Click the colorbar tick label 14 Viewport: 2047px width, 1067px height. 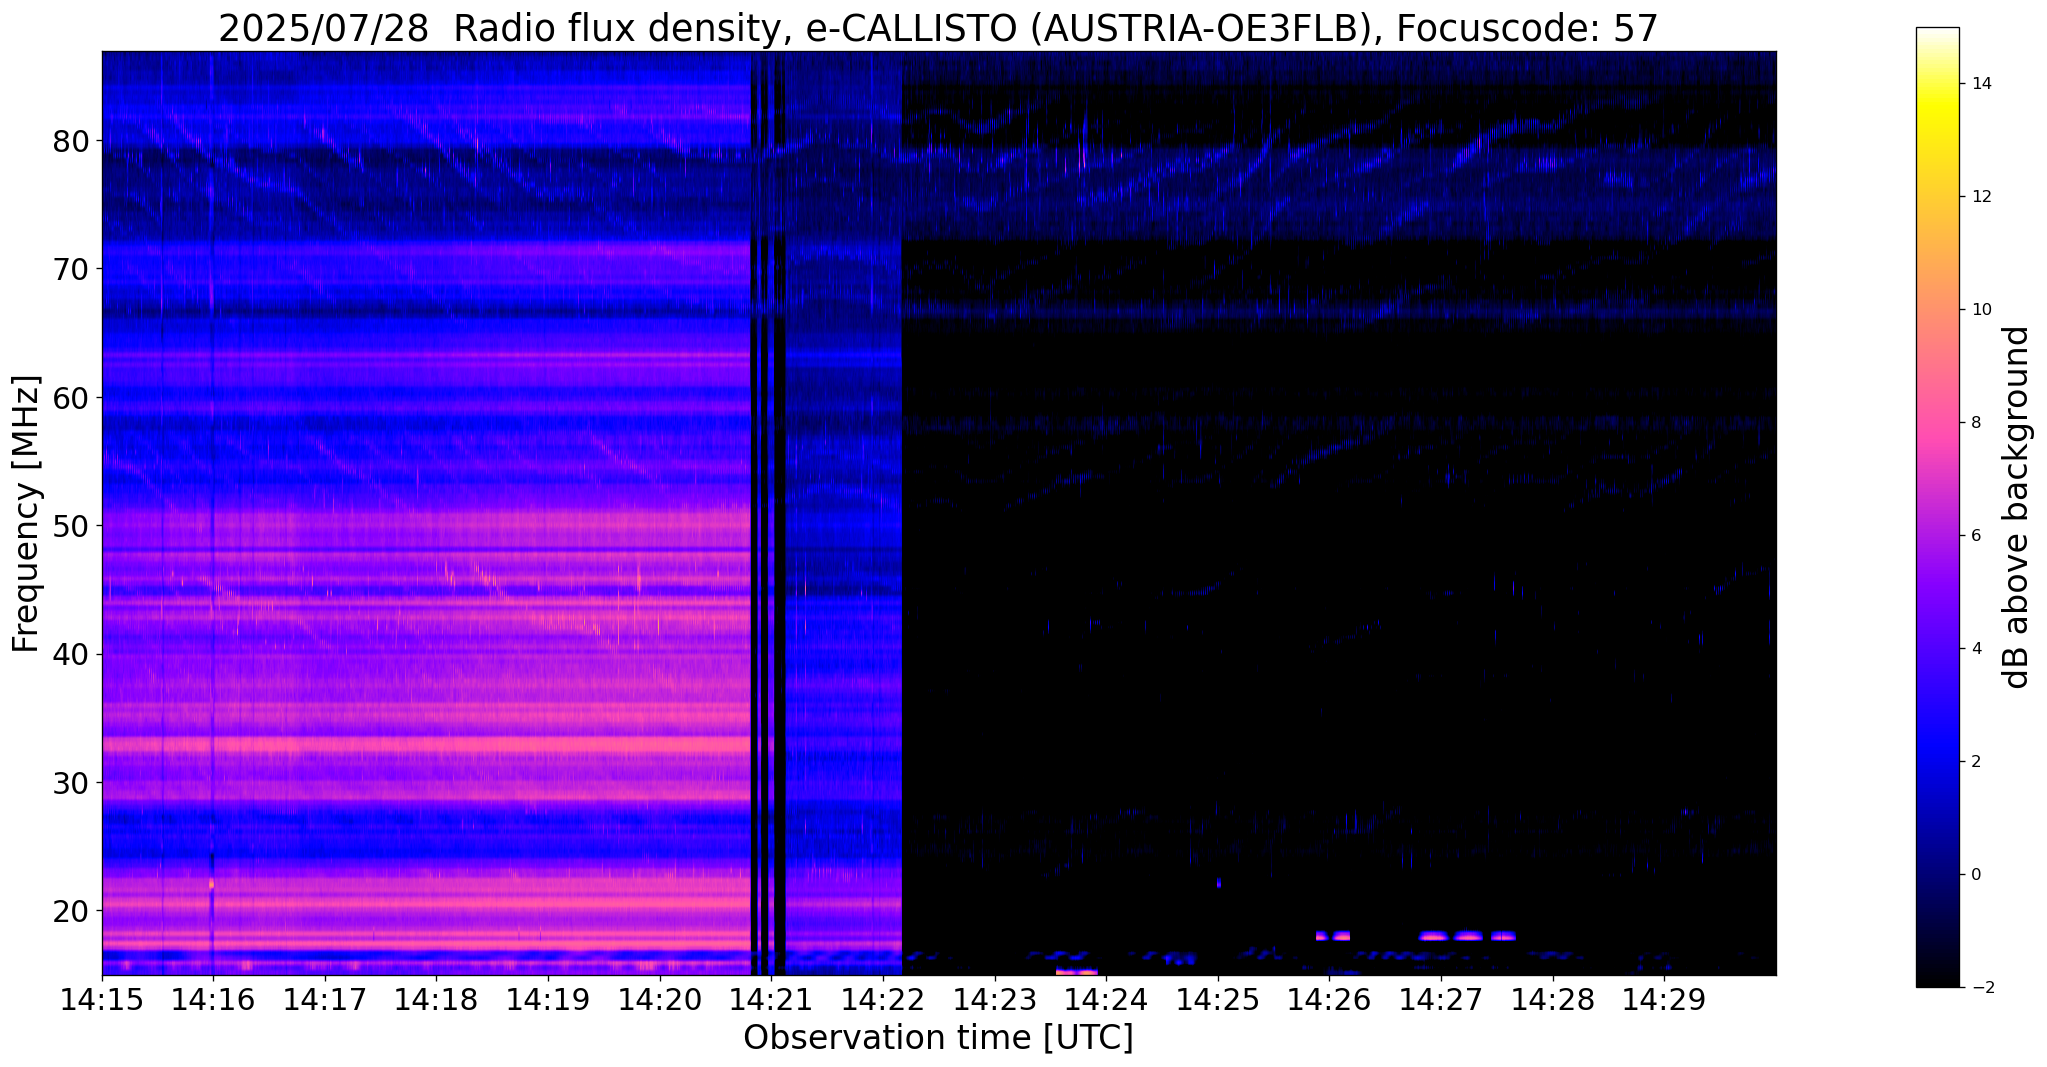tap(1980, 84)
